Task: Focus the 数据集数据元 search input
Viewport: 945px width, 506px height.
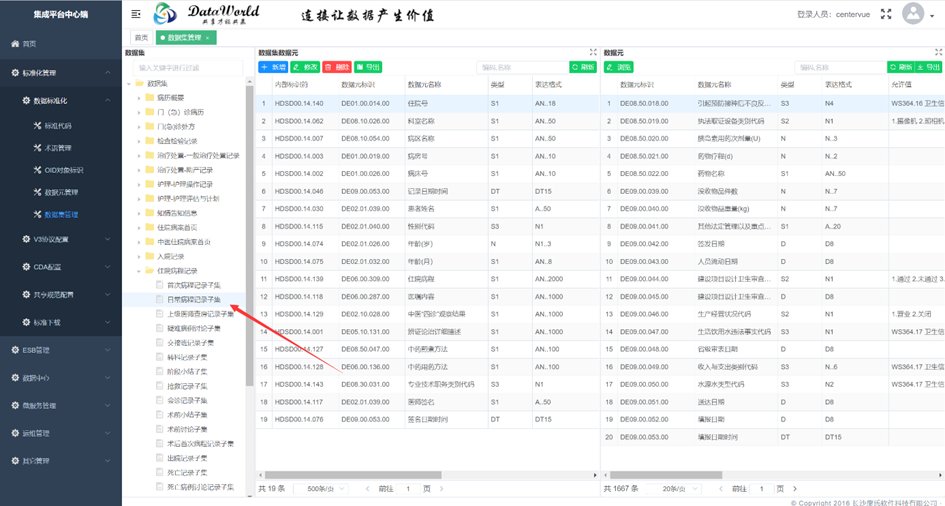Action: click(x=523, y=67)
